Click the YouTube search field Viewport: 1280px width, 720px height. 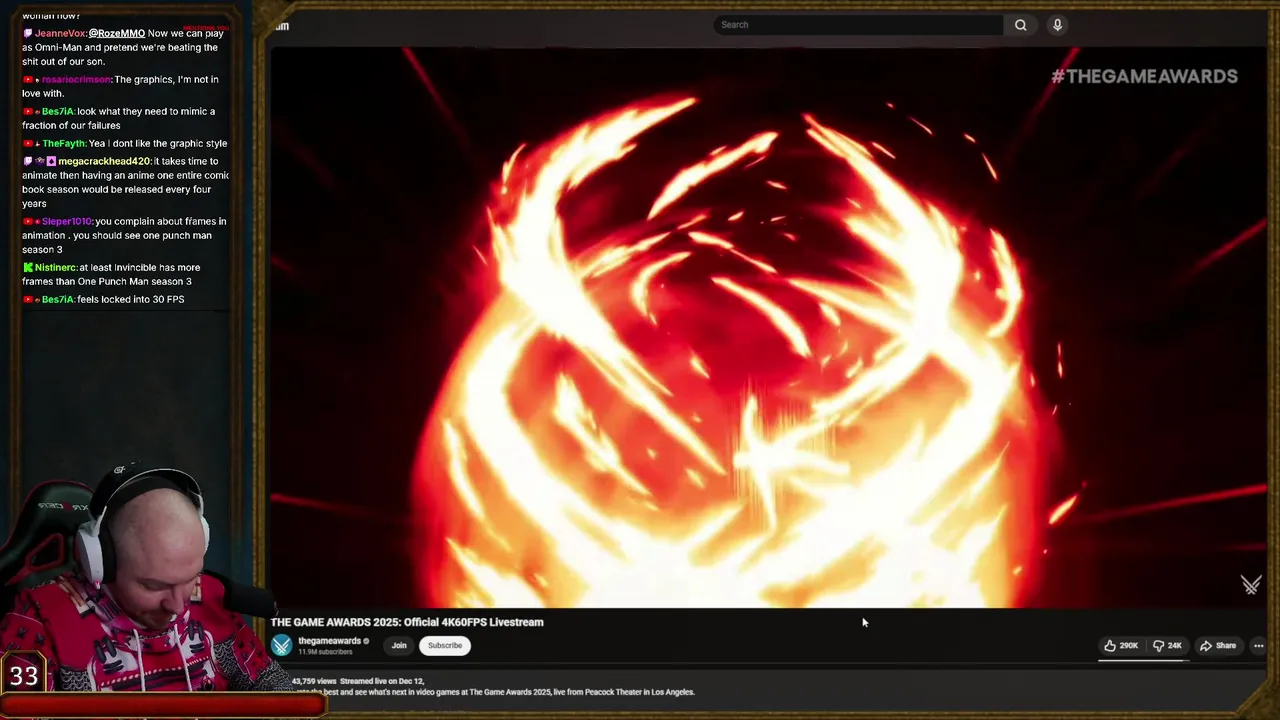pos(858,25)
